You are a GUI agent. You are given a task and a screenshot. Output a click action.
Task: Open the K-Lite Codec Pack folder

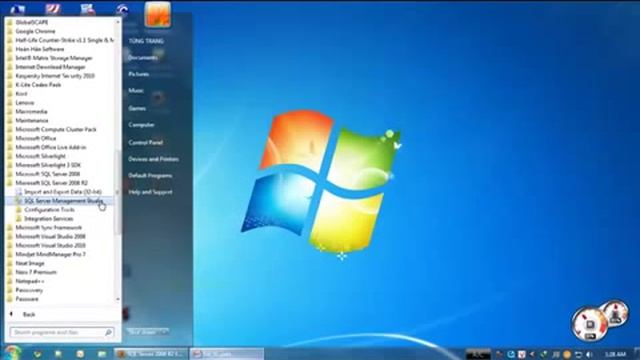click(x=38, y=85)
